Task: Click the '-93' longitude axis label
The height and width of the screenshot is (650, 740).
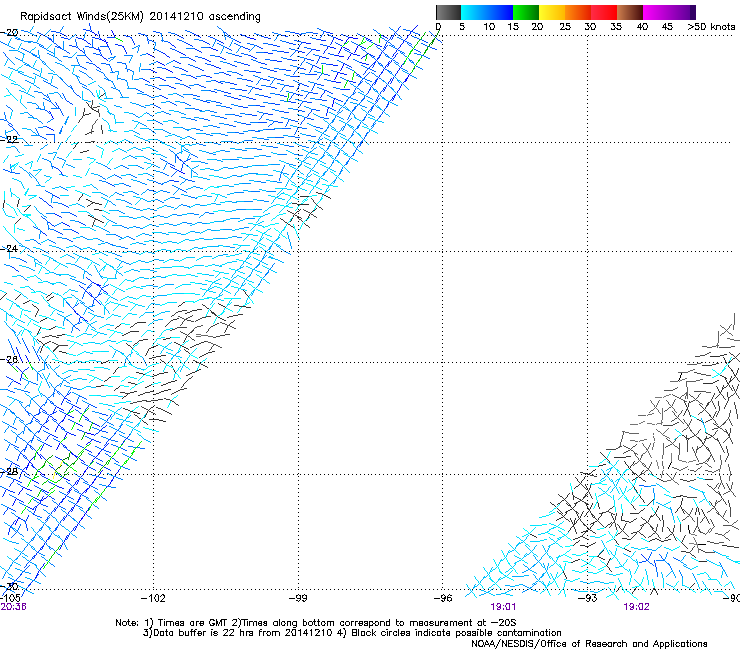Action: click(588, 599)
